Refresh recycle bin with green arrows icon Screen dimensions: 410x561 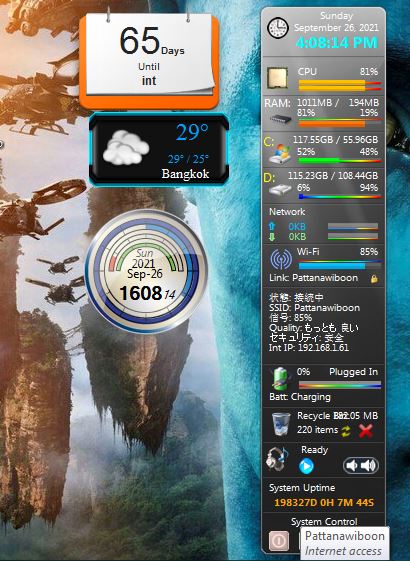point(346,431)
